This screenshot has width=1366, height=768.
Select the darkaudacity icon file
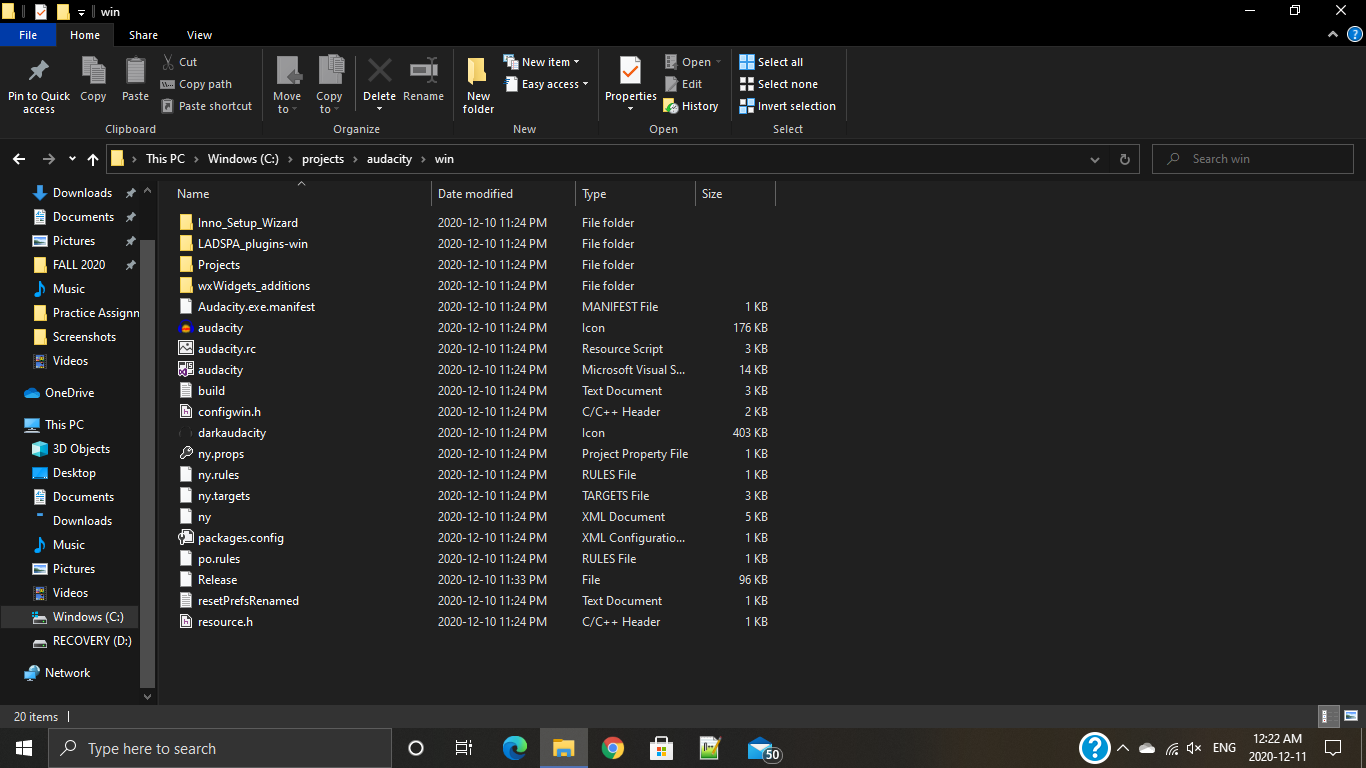pos(232,433)
